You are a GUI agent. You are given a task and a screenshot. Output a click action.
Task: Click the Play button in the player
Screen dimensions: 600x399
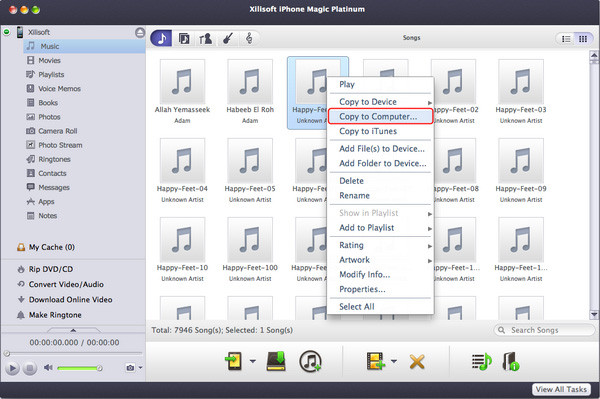[x=12, y=368]
